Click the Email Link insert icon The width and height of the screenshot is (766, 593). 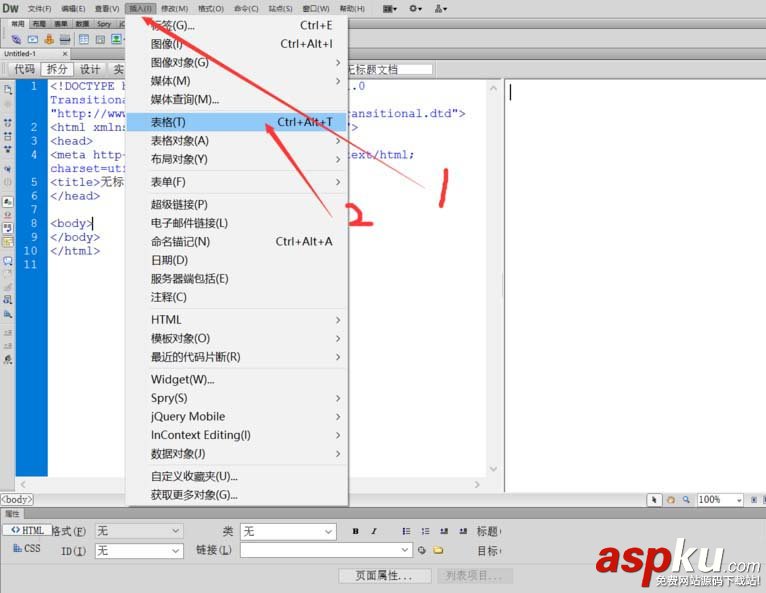pyautogui.click(x=33, y=40)
